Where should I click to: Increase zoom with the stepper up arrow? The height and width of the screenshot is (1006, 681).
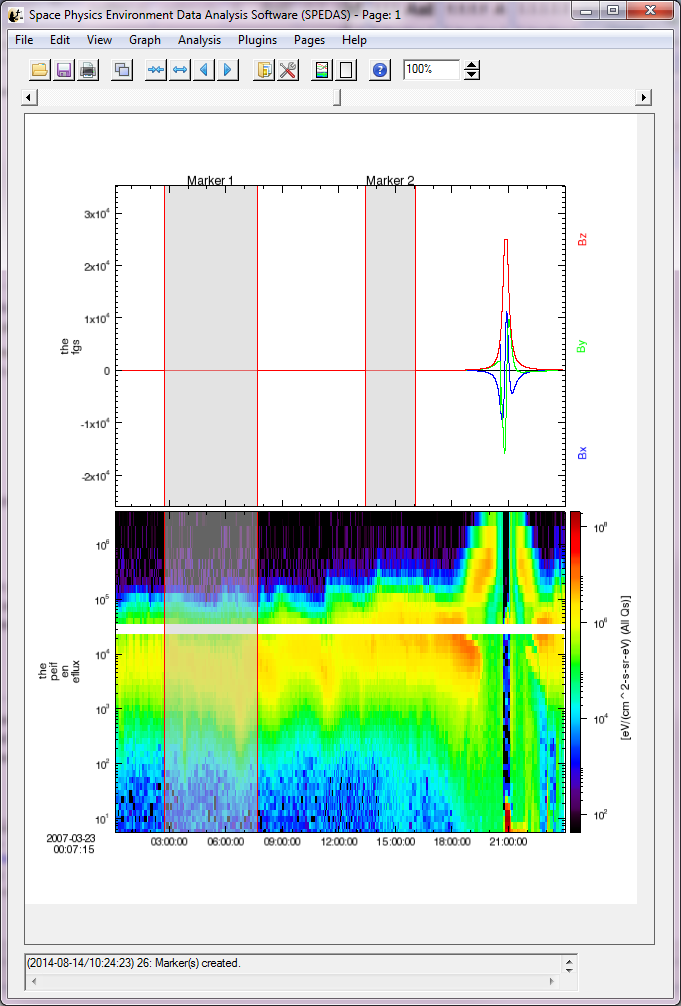coord(473,65)
